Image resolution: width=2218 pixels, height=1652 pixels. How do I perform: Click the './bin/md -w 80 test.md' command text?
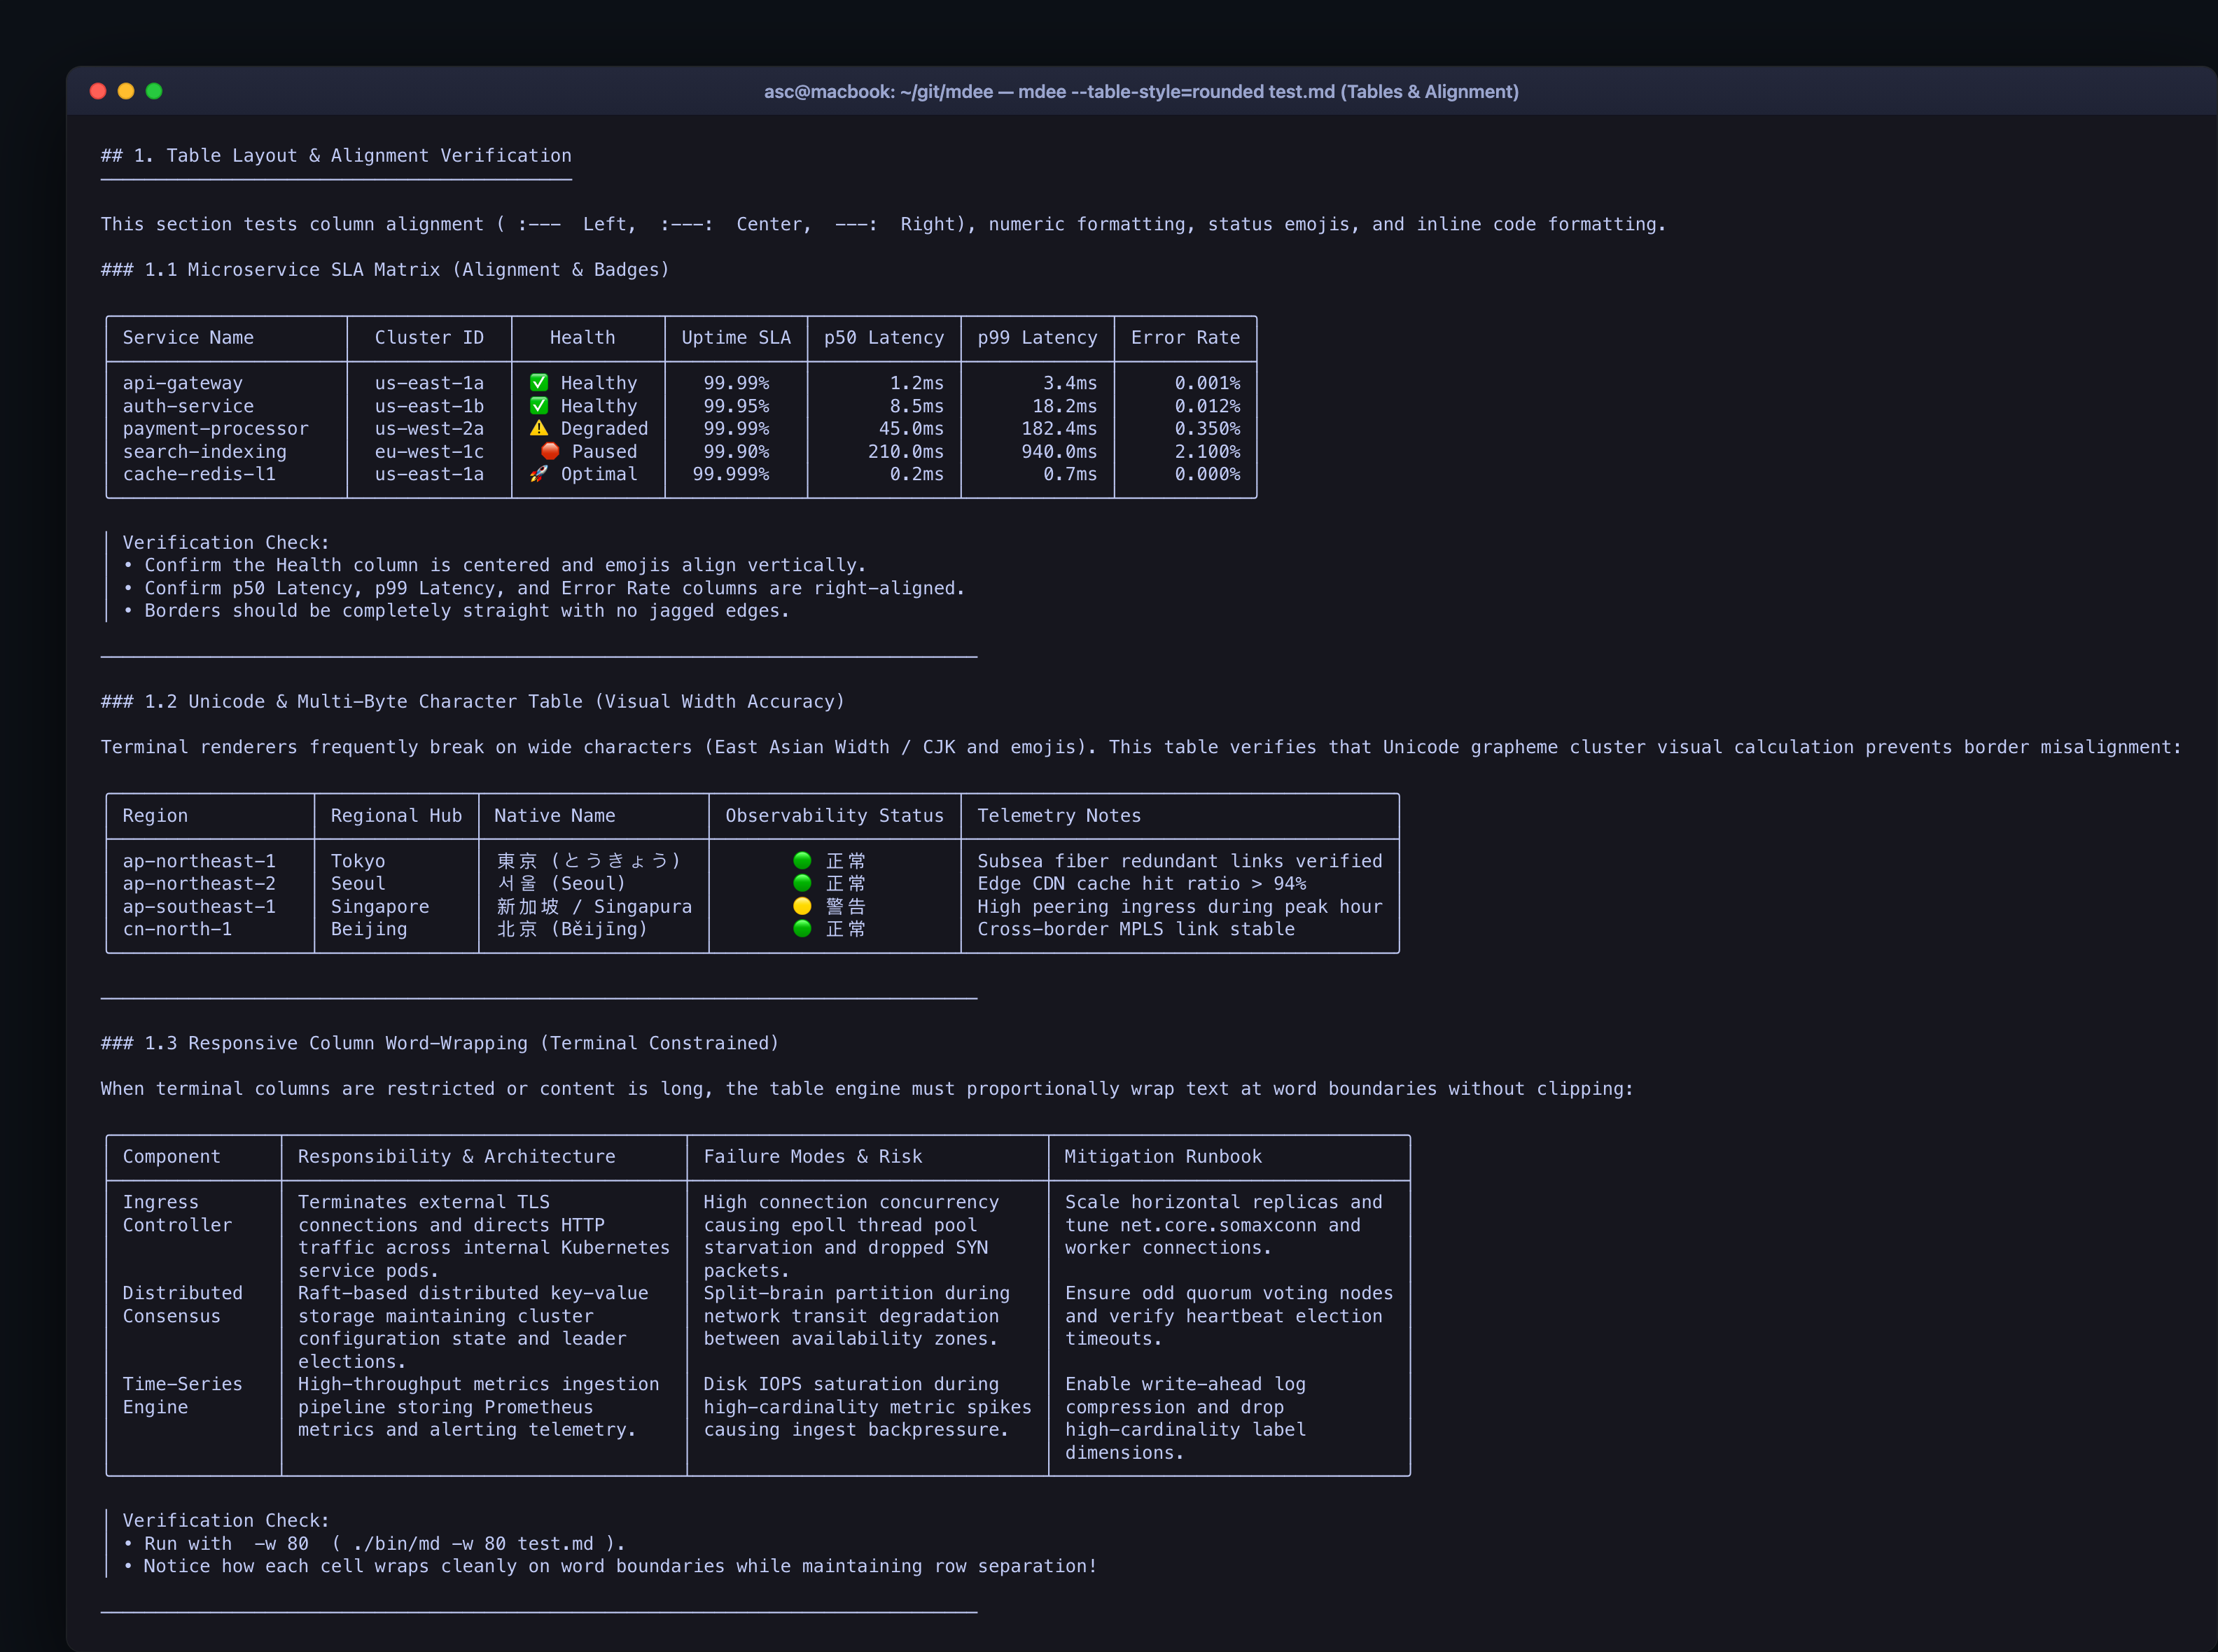pos(473,1544)
